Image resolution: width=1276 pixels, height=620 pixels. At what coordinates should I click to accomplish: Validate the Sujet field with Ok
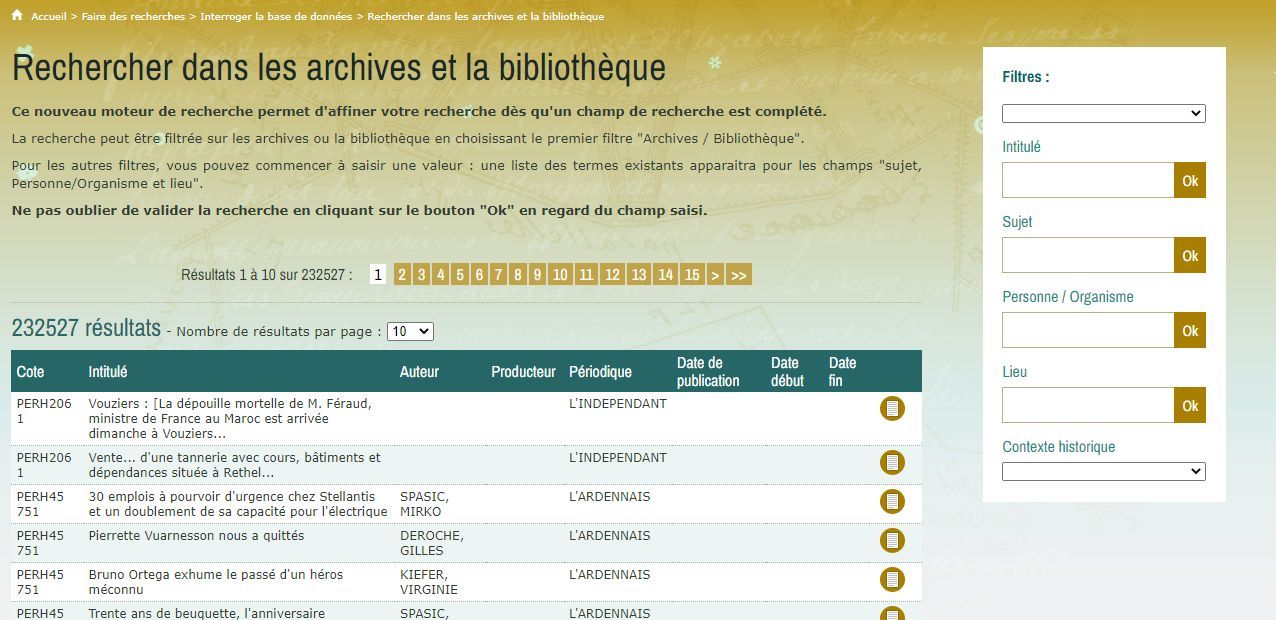[x=1190, y=256]
